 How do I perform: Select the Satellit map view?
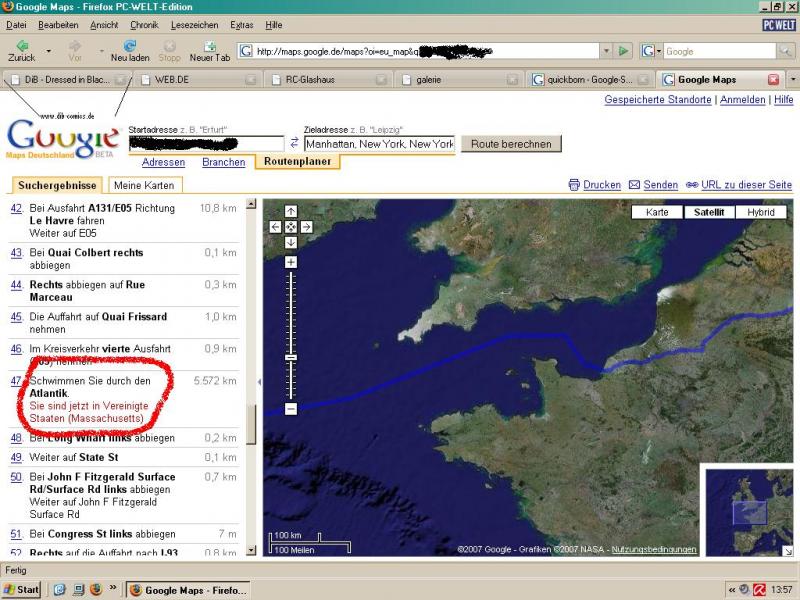(708, 212)
